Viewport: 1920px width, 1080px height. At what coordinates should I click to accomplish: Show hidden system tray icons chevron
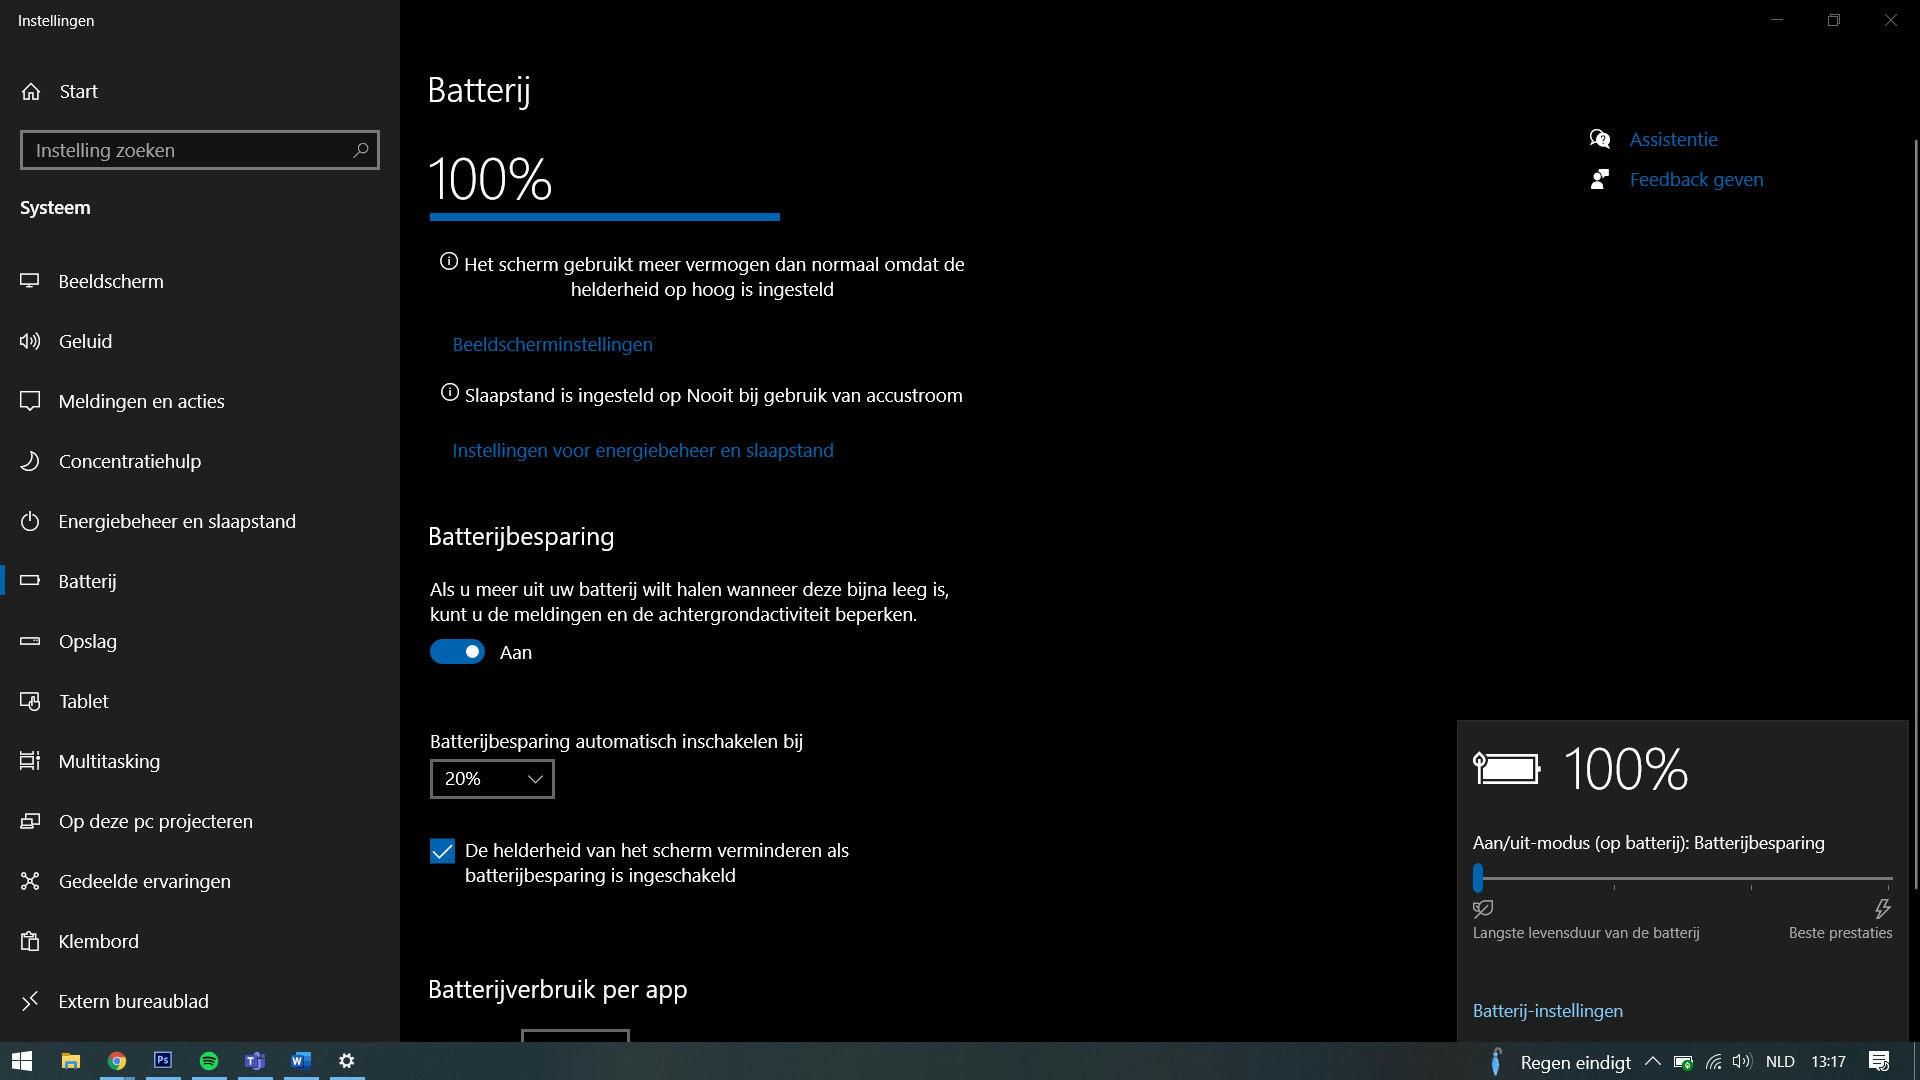[x=1652, y=1061]
